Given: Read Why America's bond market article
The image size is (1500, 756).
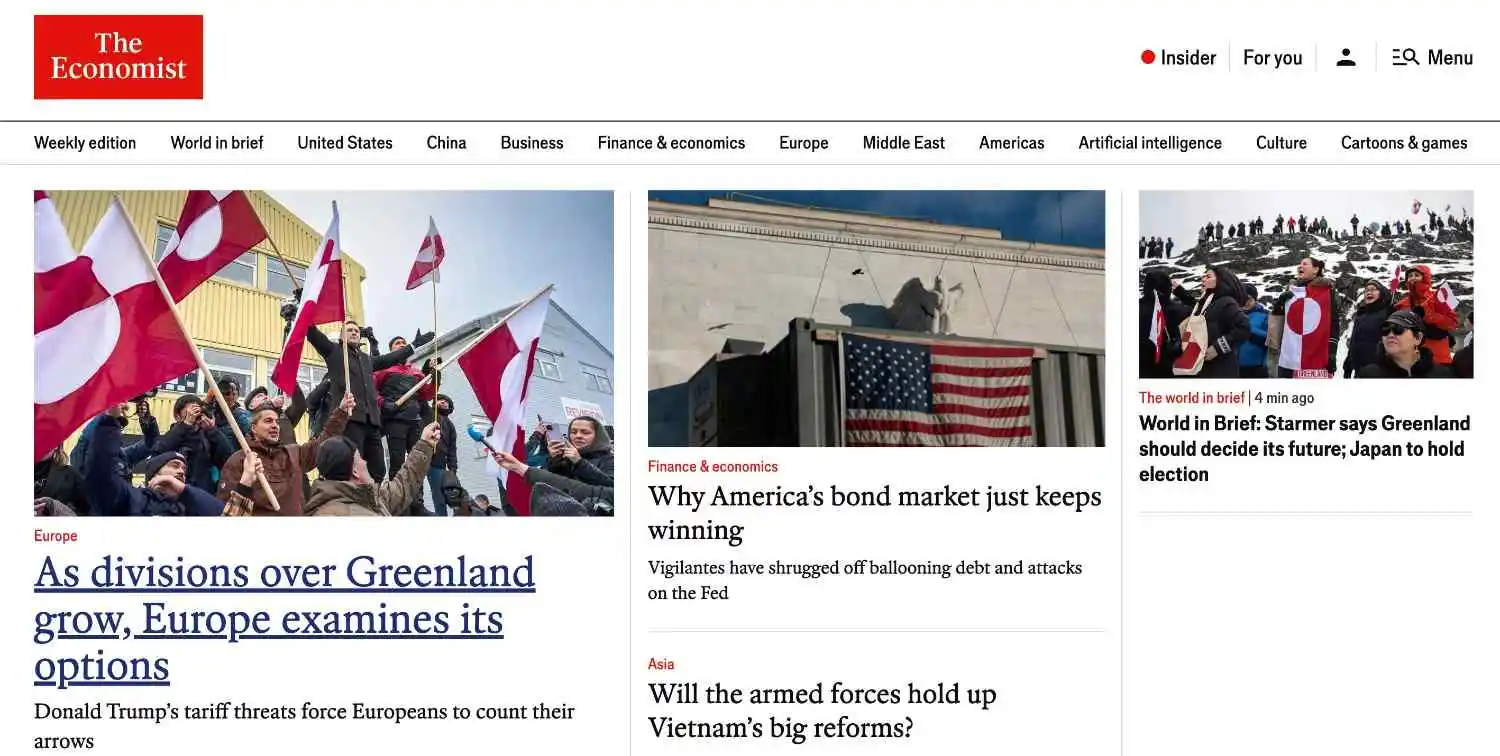Looking at the screenshot, I should tap(875, 513).
